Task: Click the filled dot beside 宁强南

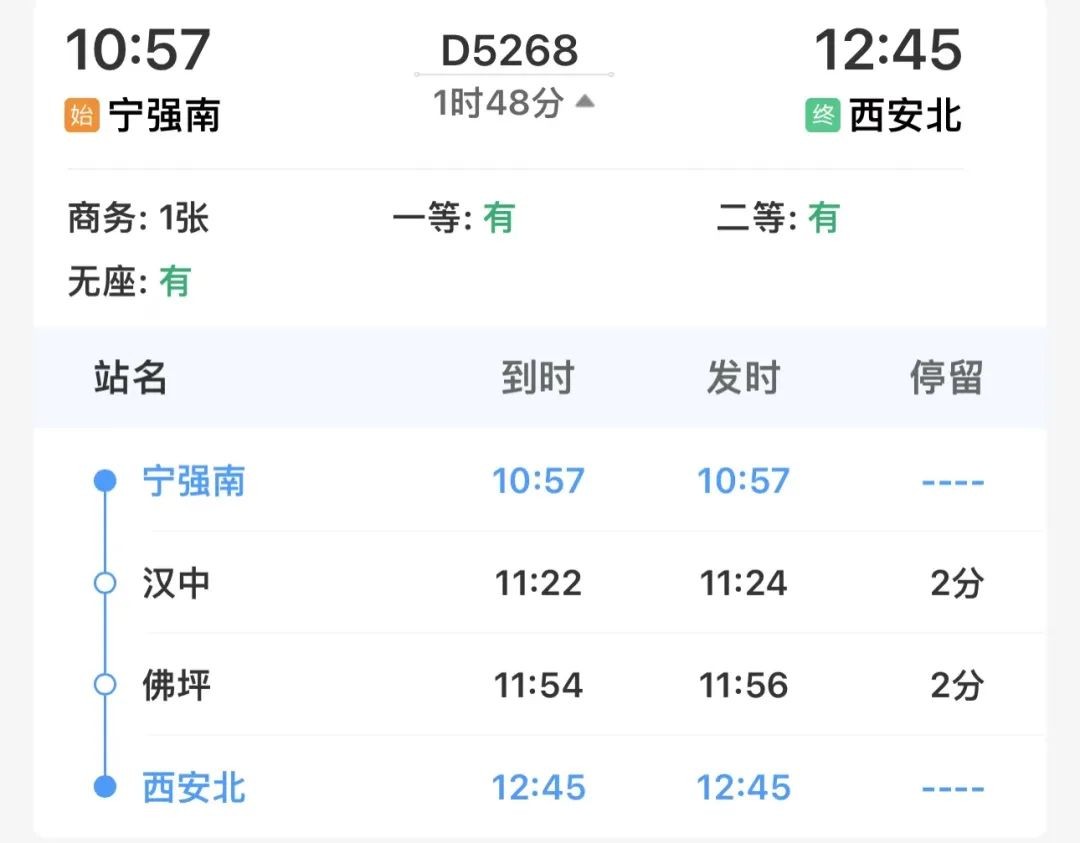Action: [x=105, y=481]
